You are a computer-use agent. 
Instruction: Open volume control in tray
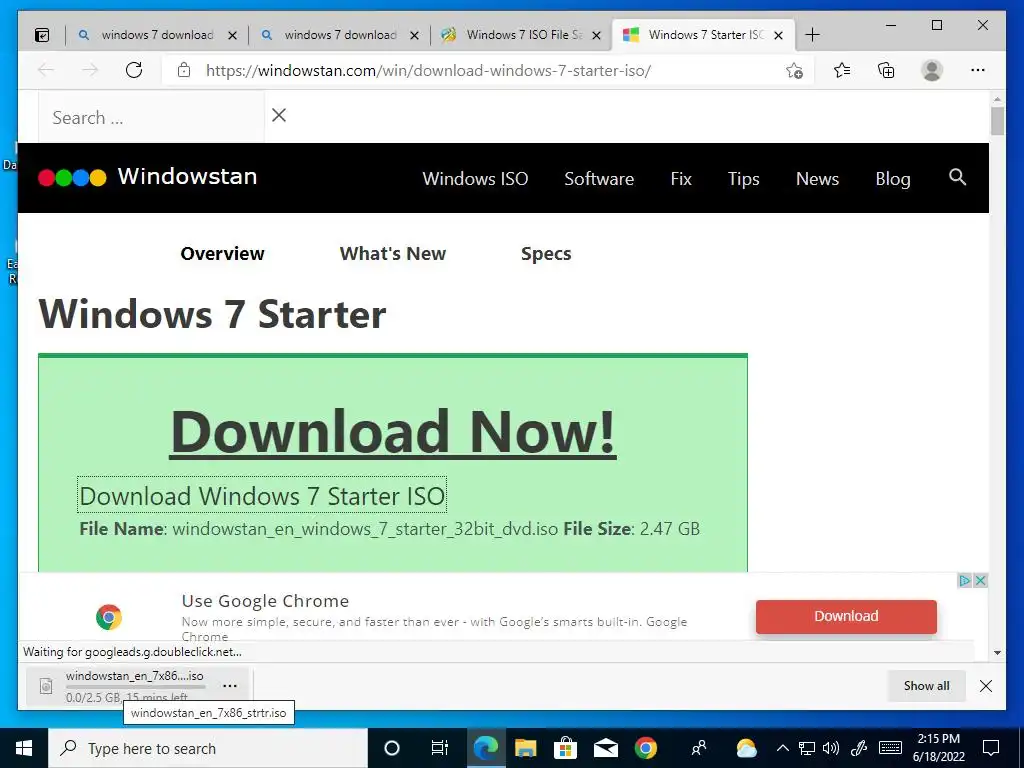831,748
